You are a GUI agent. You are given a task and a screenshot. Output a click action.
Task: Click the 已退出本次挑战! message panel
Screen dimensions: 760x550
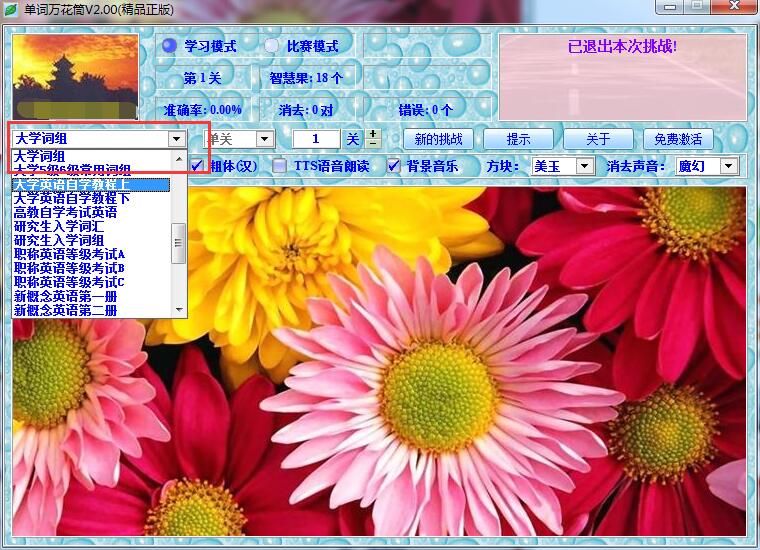622,77
